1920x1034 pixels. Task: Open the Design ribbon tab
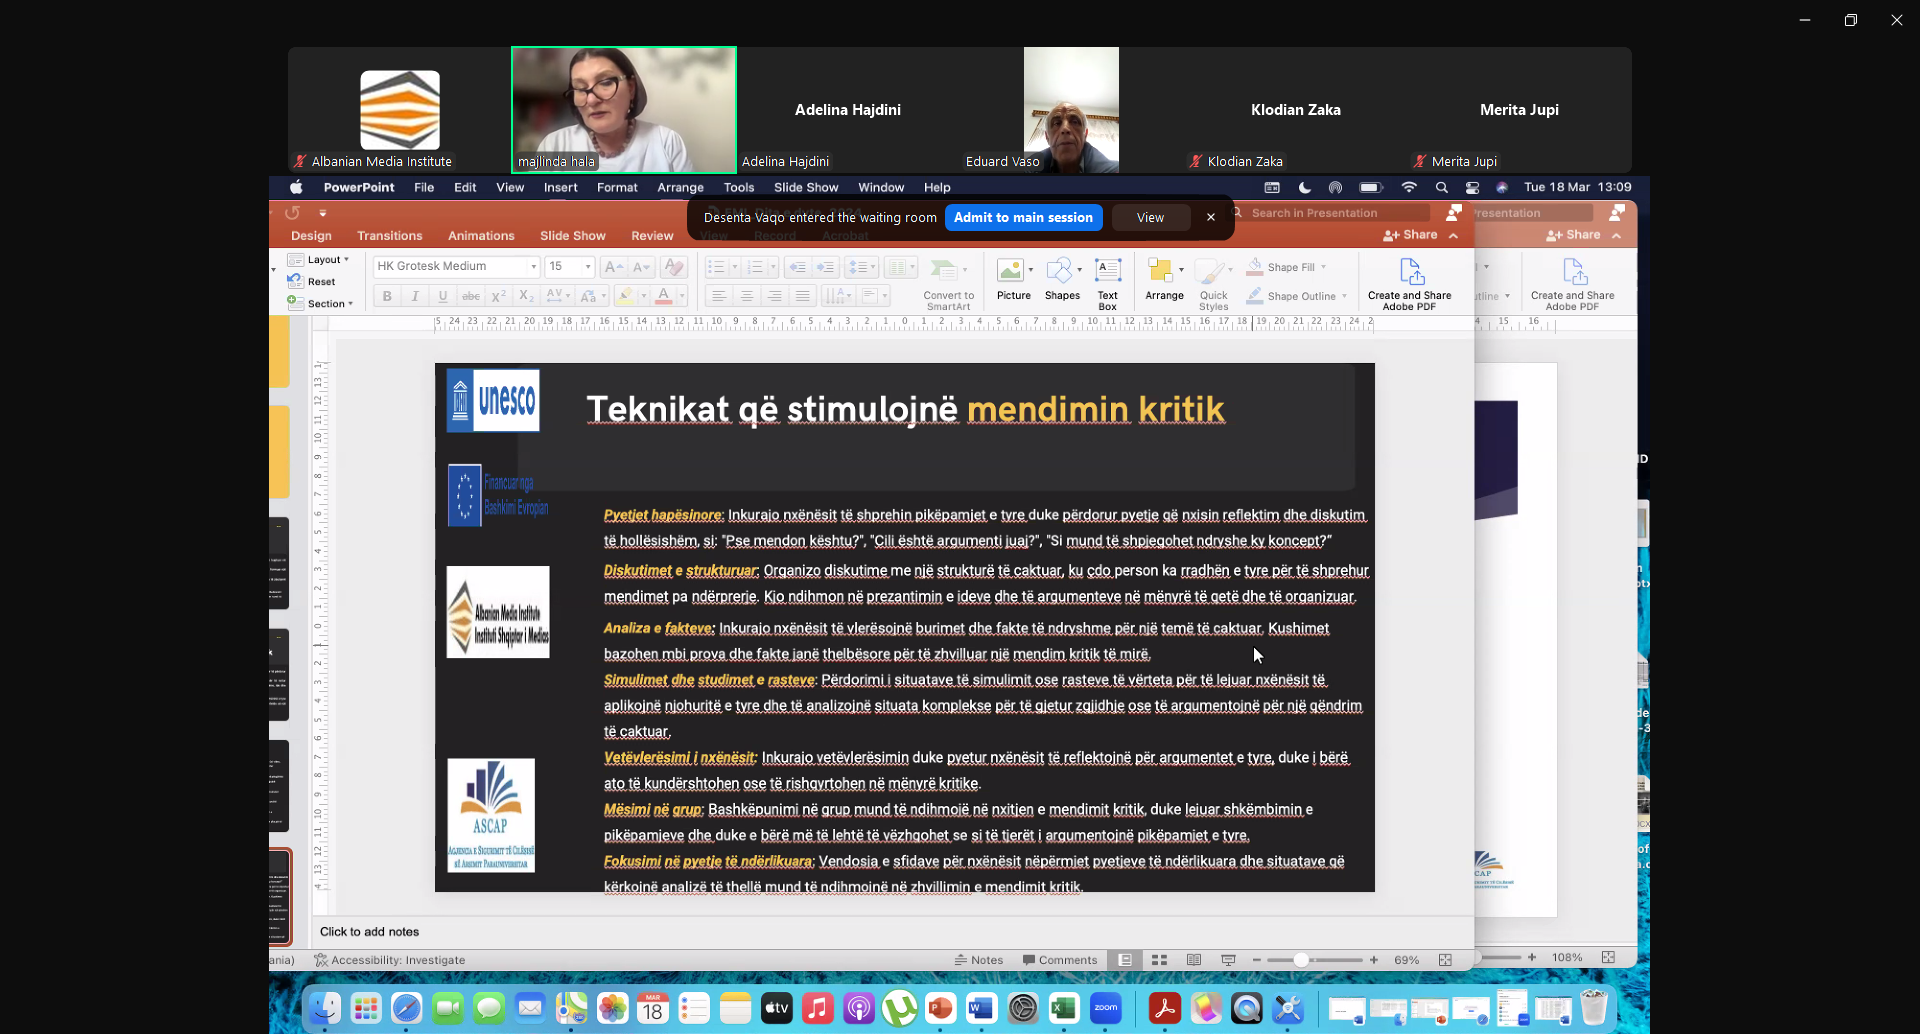click(x=311, y=236)
